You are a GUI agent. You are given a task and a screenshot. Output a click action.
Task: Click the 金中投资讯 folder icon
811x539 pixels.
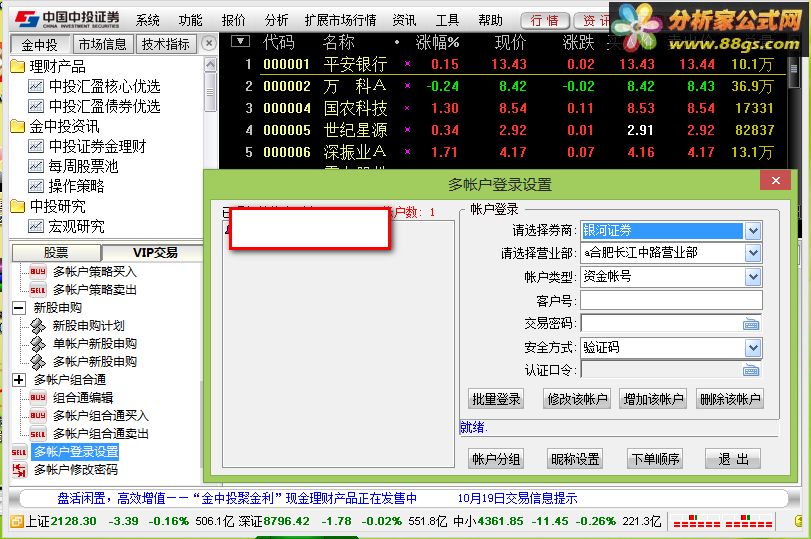[x=18, y=126]
